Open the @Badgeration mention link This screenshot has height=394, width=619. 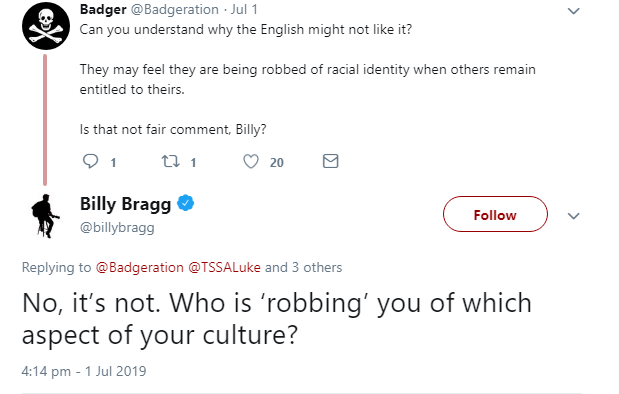139,268
